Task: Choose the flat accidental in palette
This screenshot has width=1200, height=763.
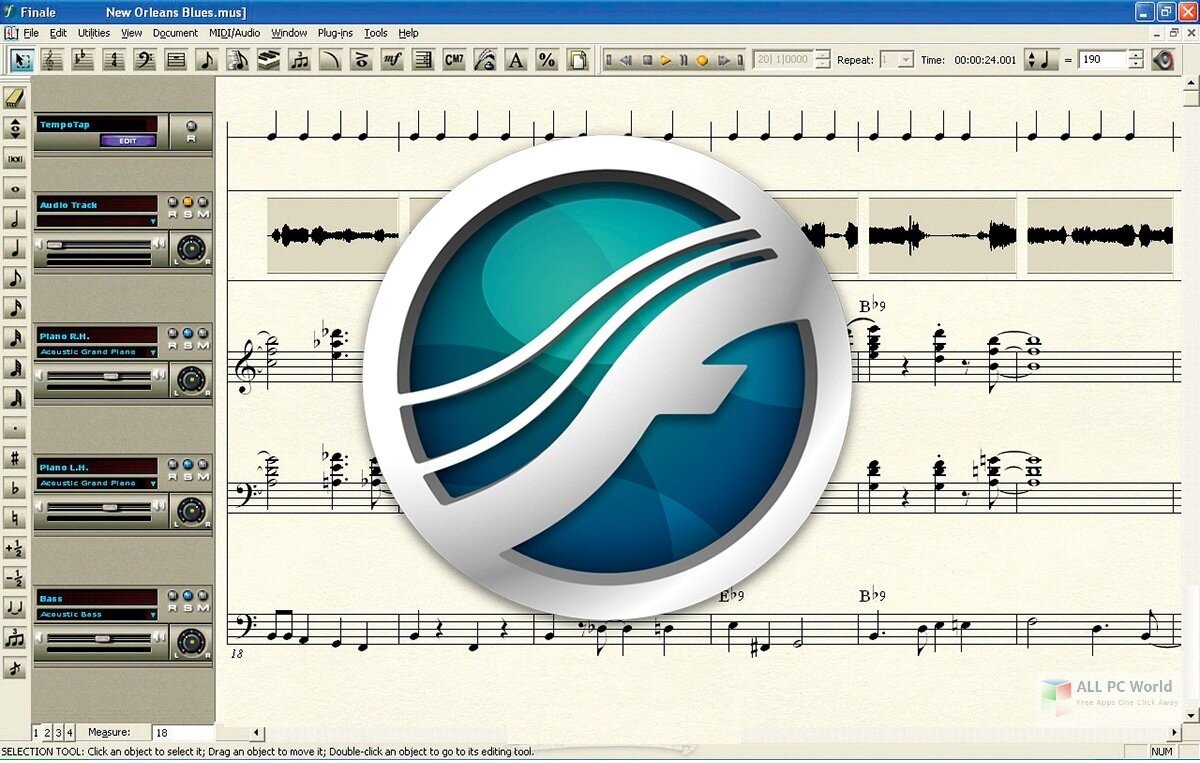Action: [15, 488]
